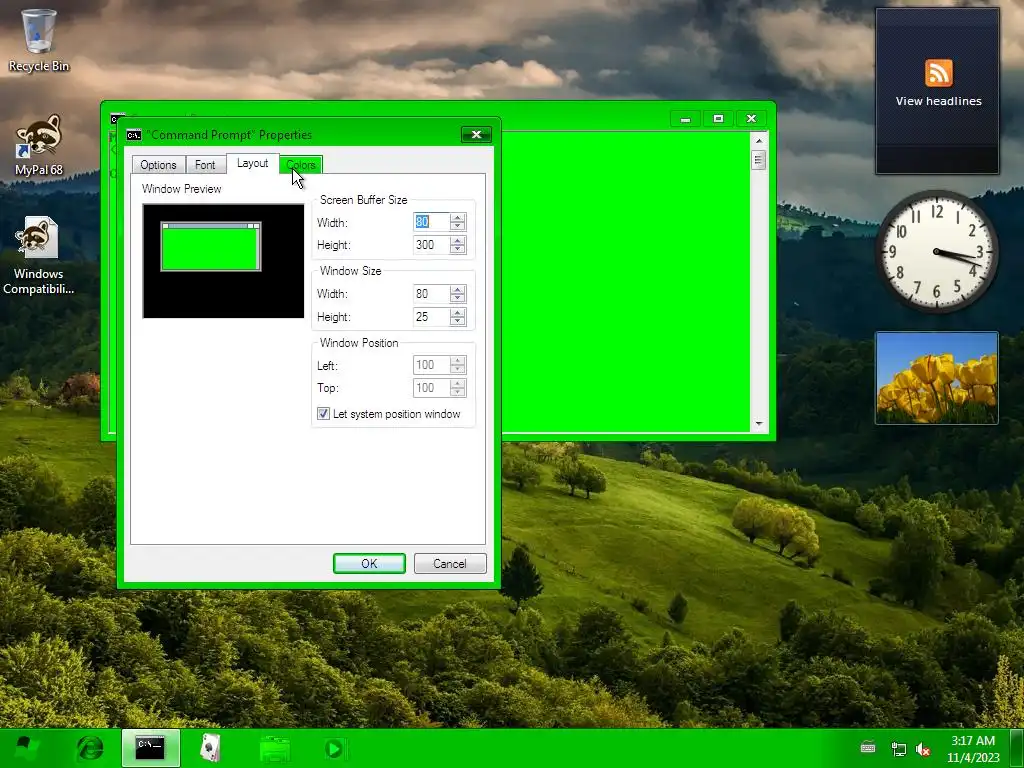
Task: Toggle Let system position window checkbox
Action: (323, 414)
